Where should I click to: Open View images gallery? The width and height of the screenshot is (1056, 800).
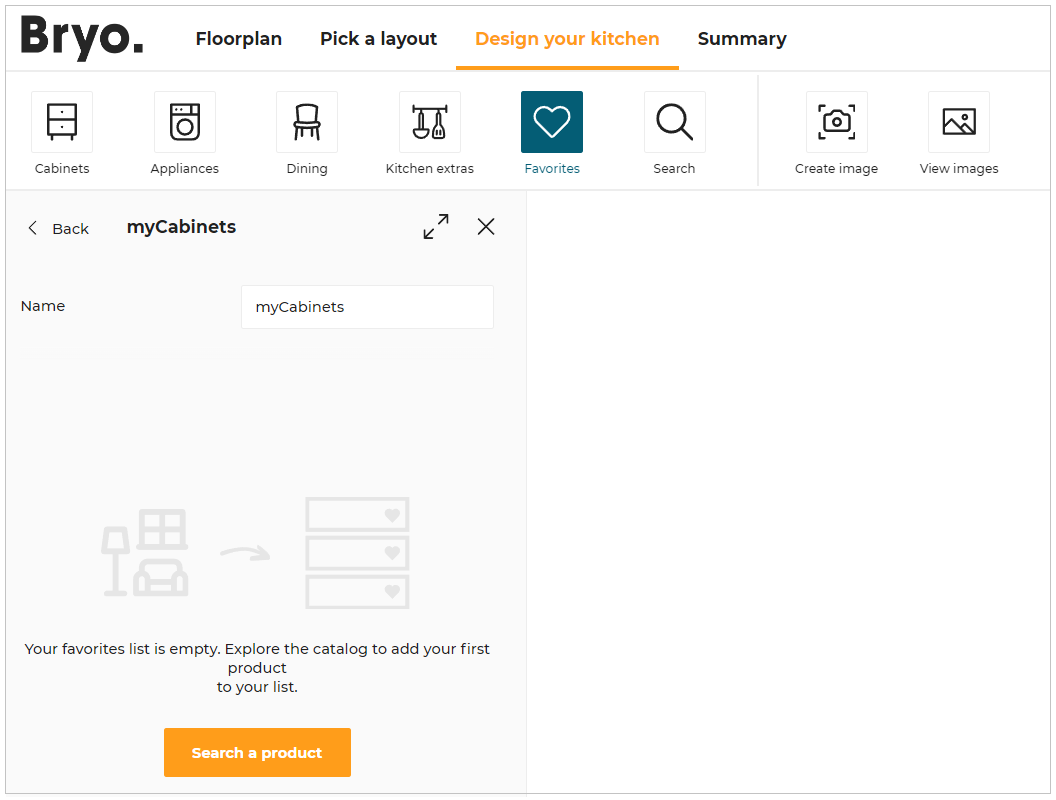959,123
